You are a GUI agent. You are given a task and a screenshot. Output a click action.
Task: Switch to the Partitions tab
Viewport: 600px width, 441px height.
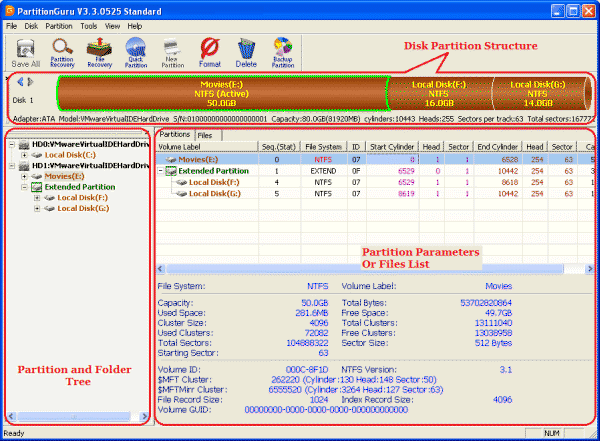click(x=175, y=134)
